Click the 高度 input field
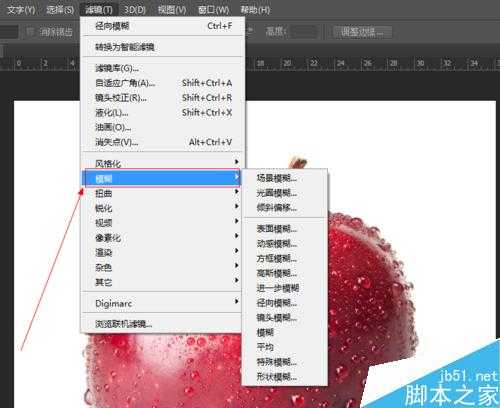The width and height of the screenshot is (500, 408). (x=304, y=32)
